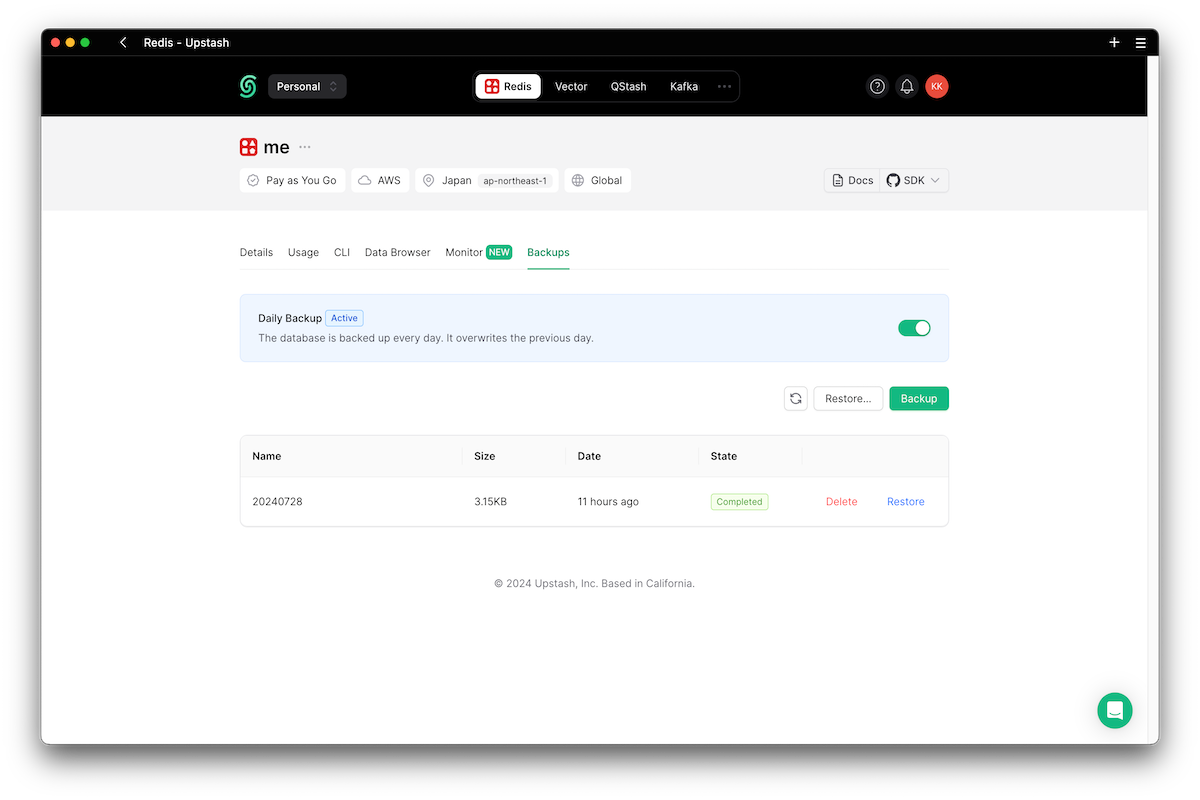Viewport: 1200px width, 800px height.
Task: Click the Global region badge
Action: [597, 180]
